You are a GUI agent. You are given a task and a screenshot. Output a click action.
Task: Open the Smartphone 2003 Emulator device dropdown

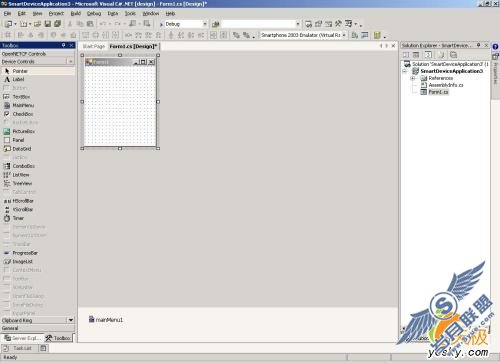tap(344, 35)
